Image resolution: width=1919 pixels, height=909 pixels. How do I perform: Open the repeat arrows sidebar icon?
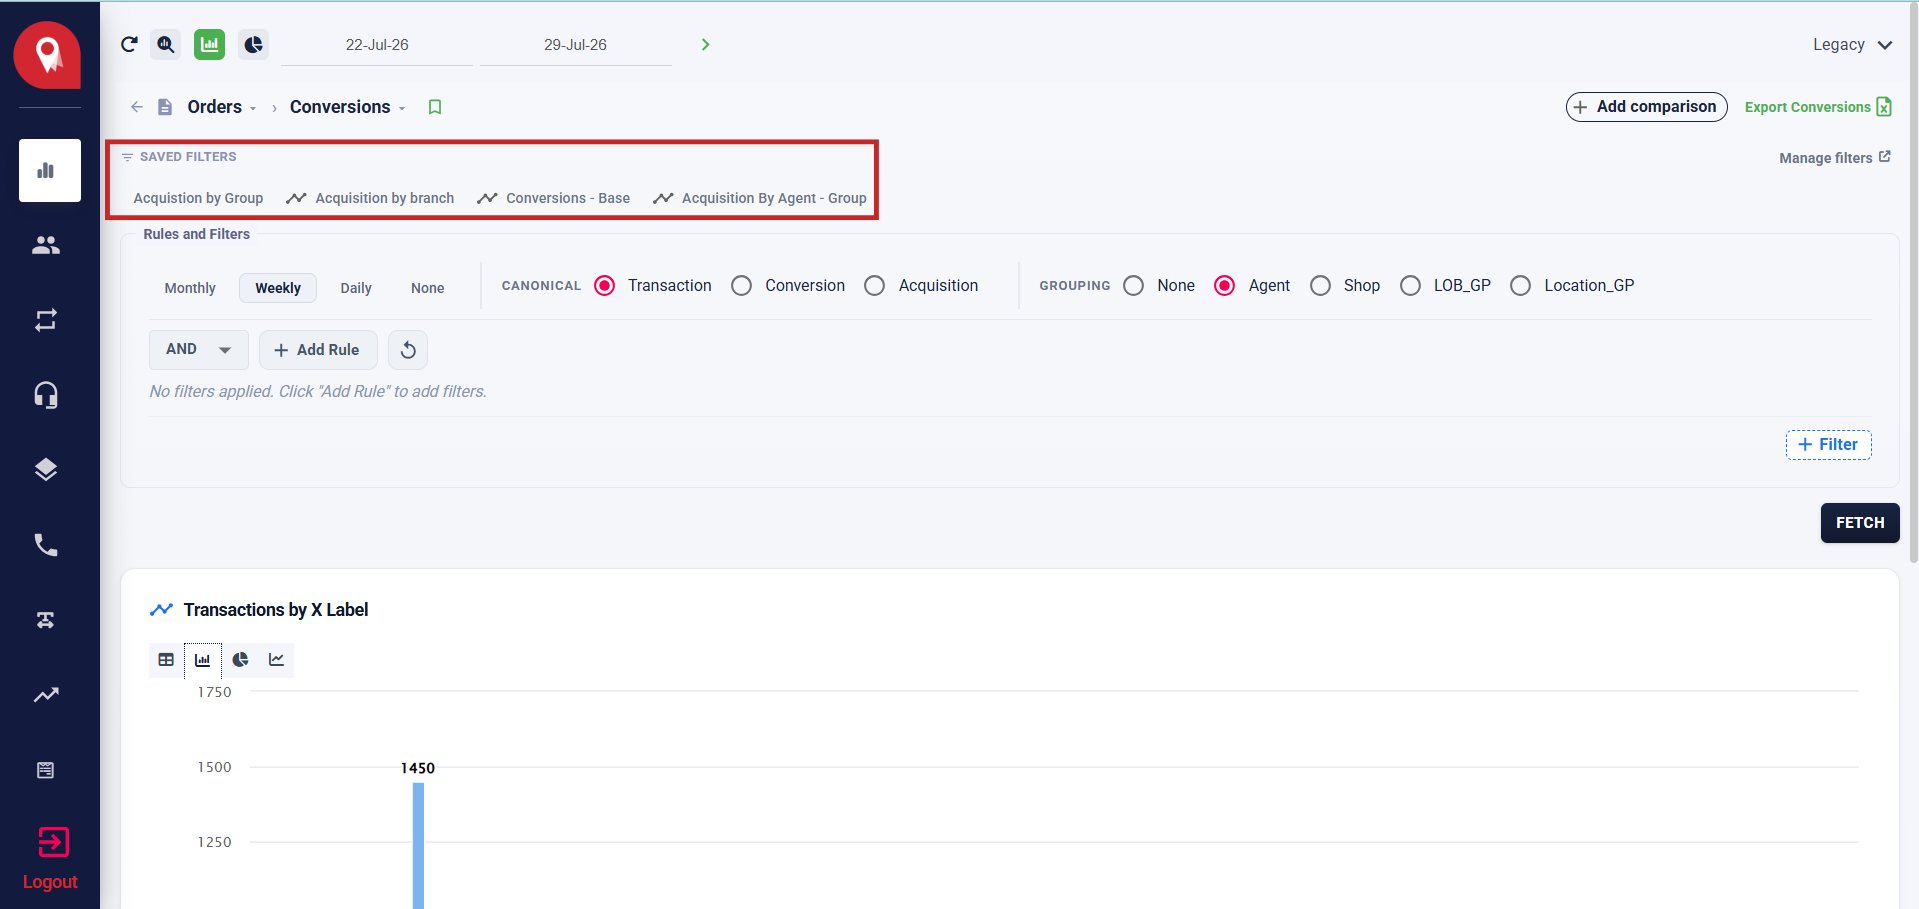pyautogui.click(x=46, y=320)
